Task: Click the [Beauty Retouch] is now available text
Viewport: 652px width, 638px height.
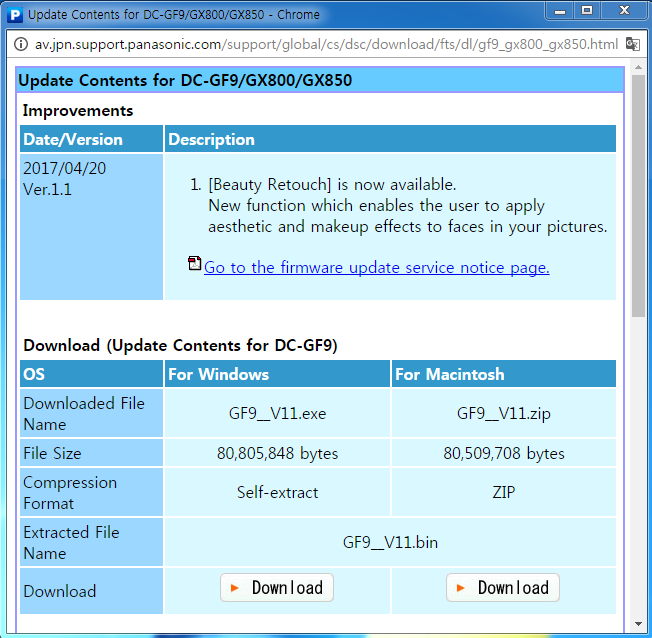Action: [332, 185]
